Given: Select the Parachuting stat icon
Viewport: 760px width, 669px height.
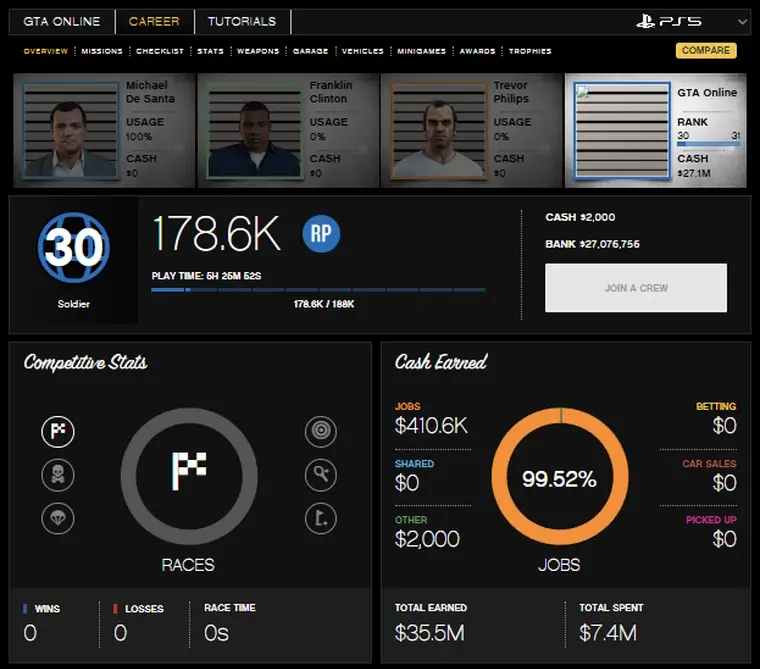Looking at the screenshot, I should [58, 518].
